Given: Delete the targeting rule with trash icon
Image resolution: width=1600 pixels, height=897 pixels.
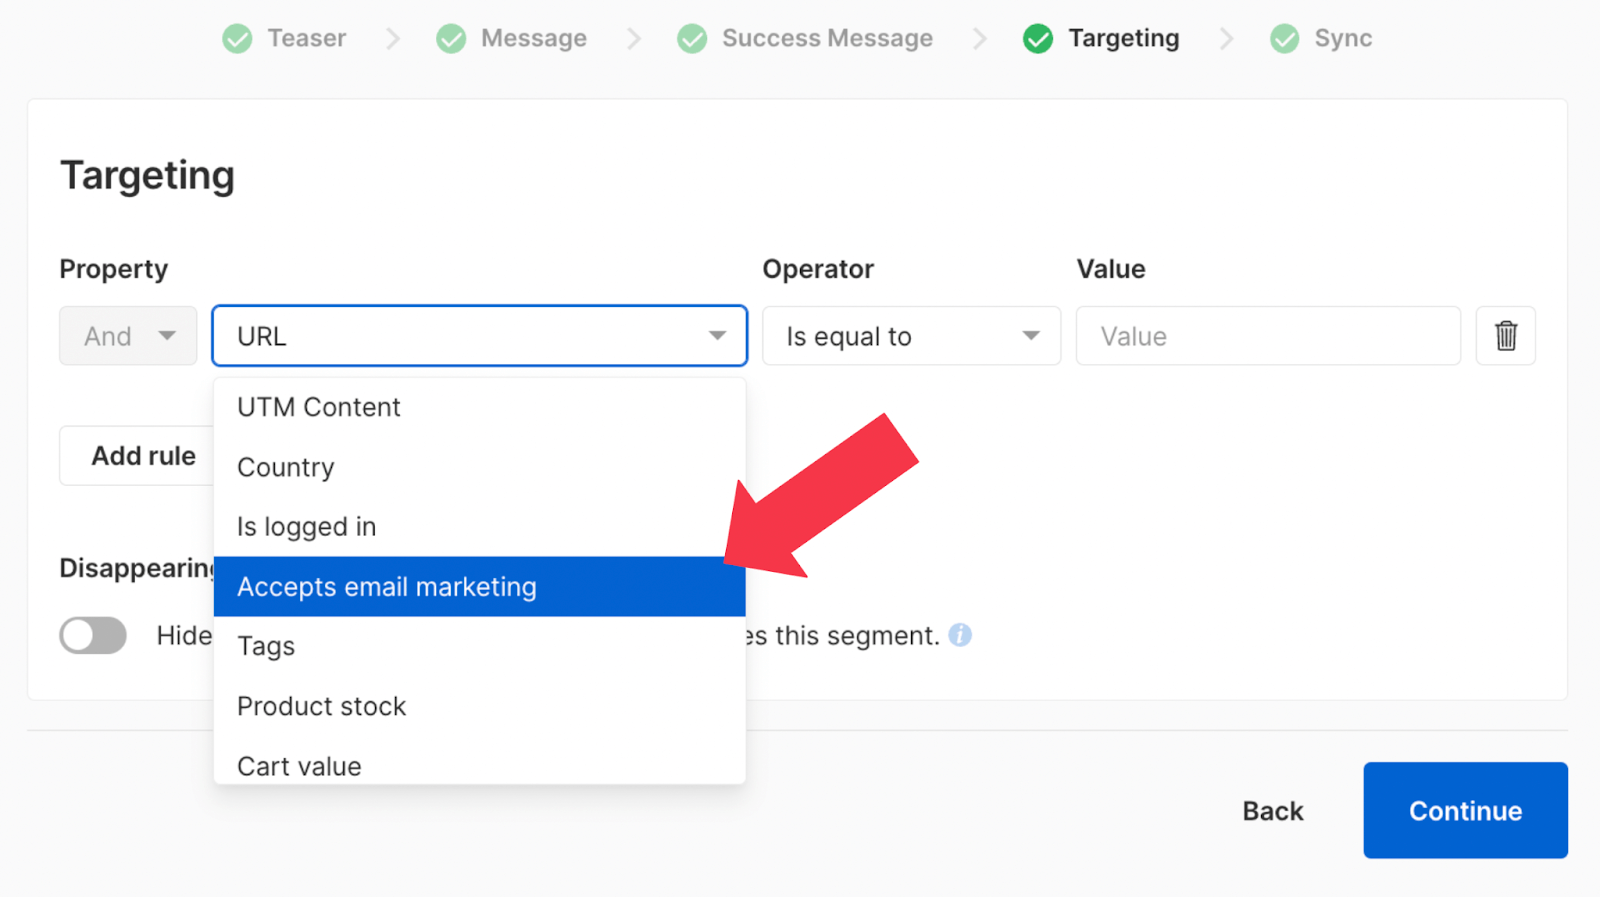Looking at the screenshot, I should click(x=1505, y=336).
